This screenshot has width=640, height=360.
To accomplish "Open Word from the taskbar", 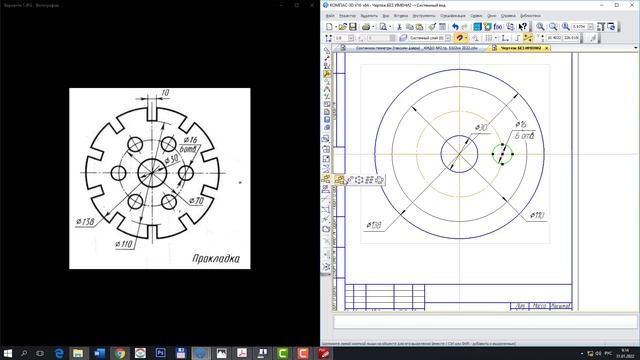I will tap(99, 353).
